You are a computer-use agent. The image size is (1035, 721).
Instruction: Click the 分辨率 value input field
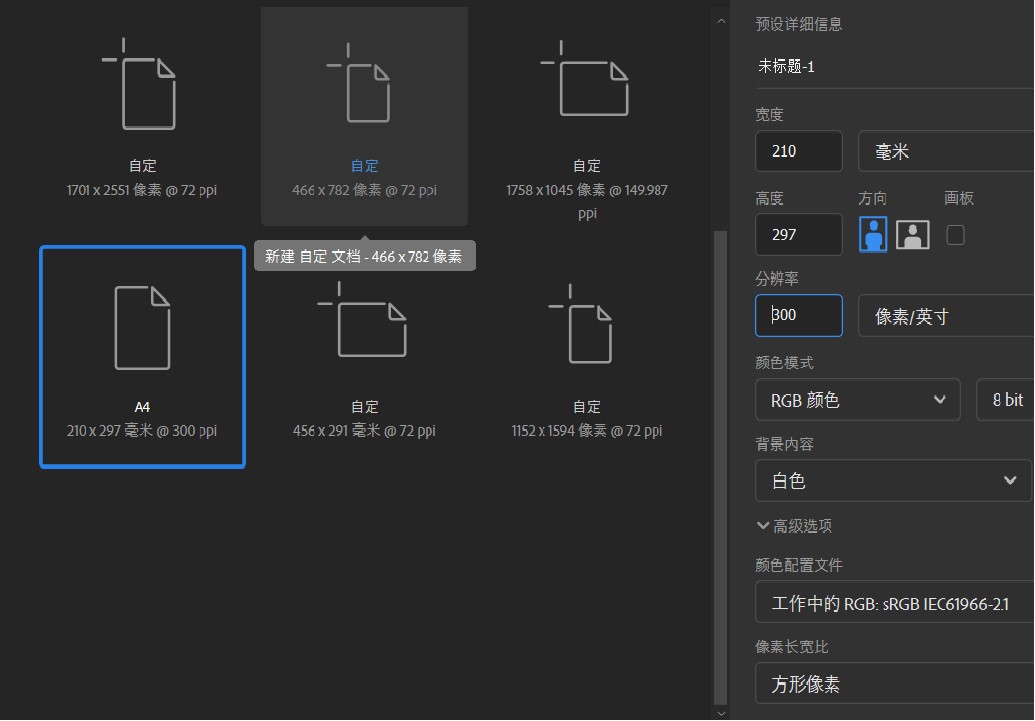point(798,315)
